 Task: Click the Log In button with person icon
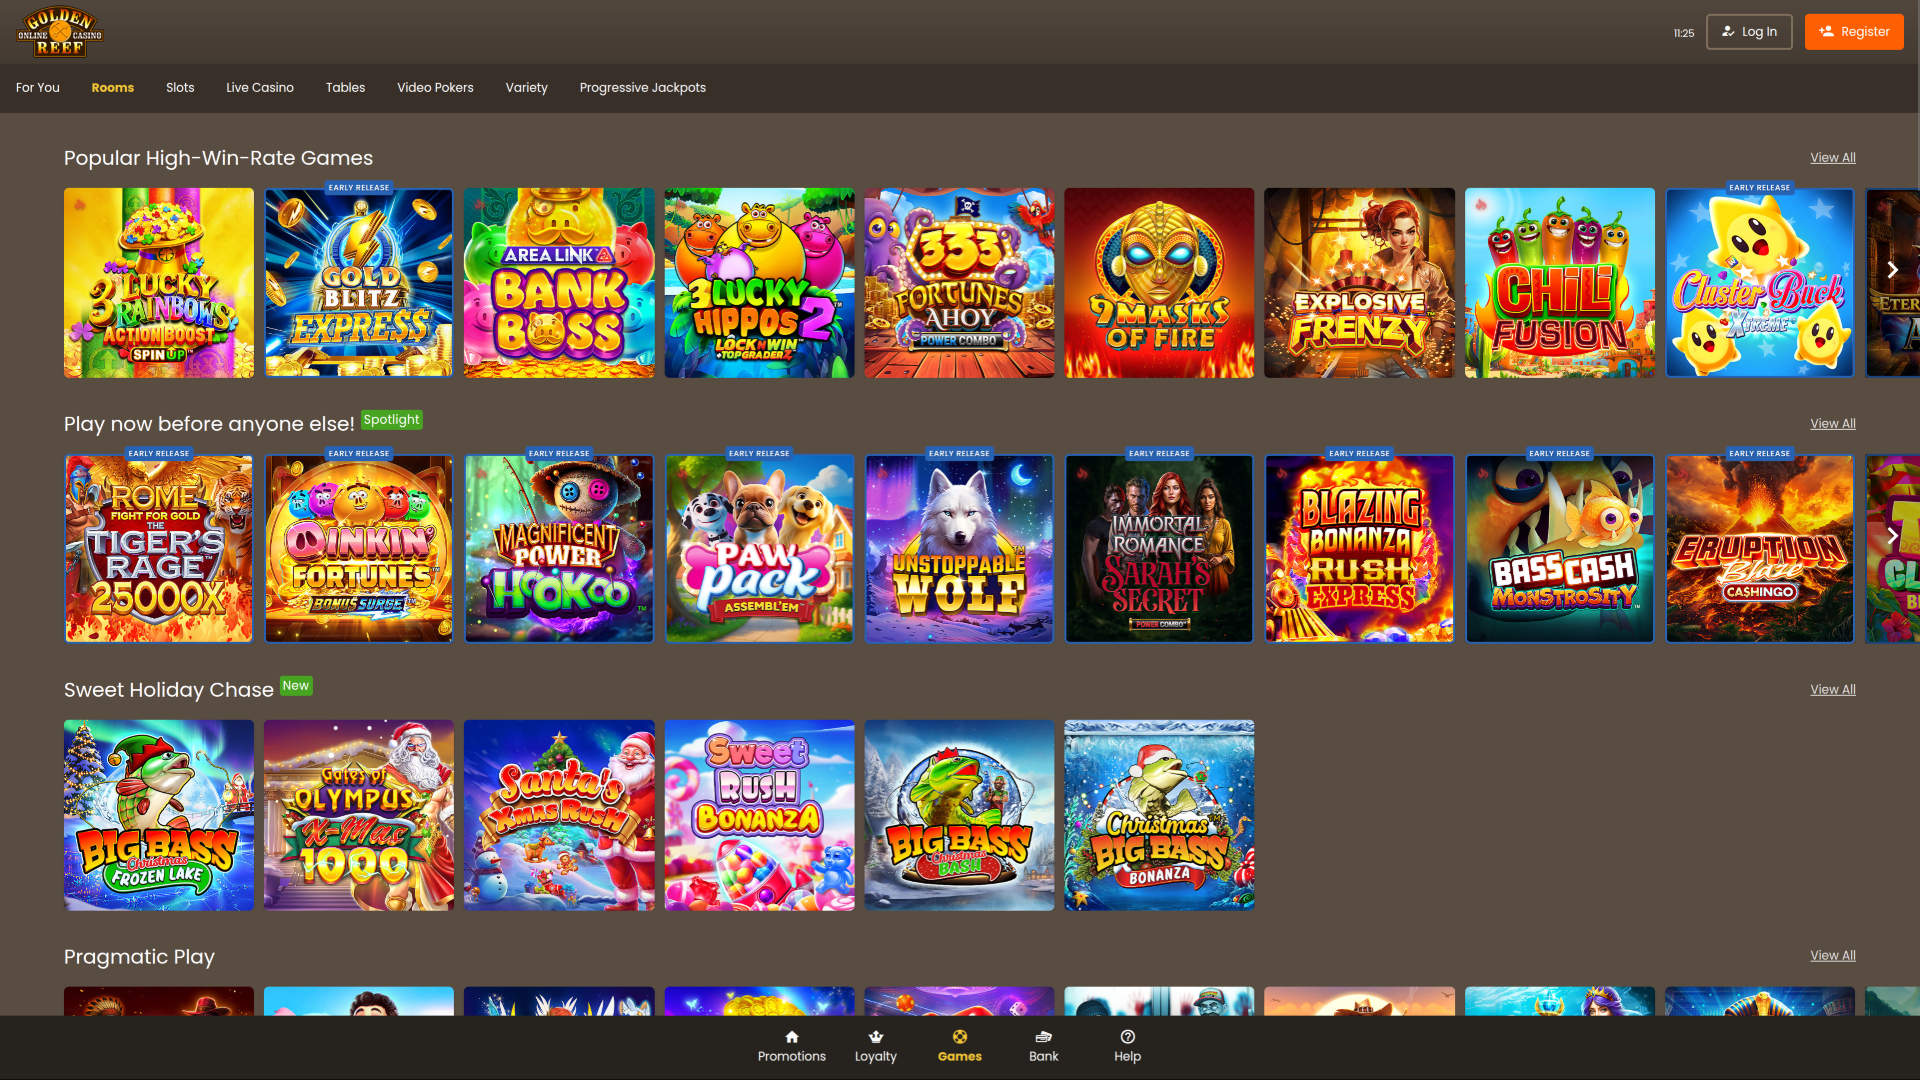(x=1749, y=31)
